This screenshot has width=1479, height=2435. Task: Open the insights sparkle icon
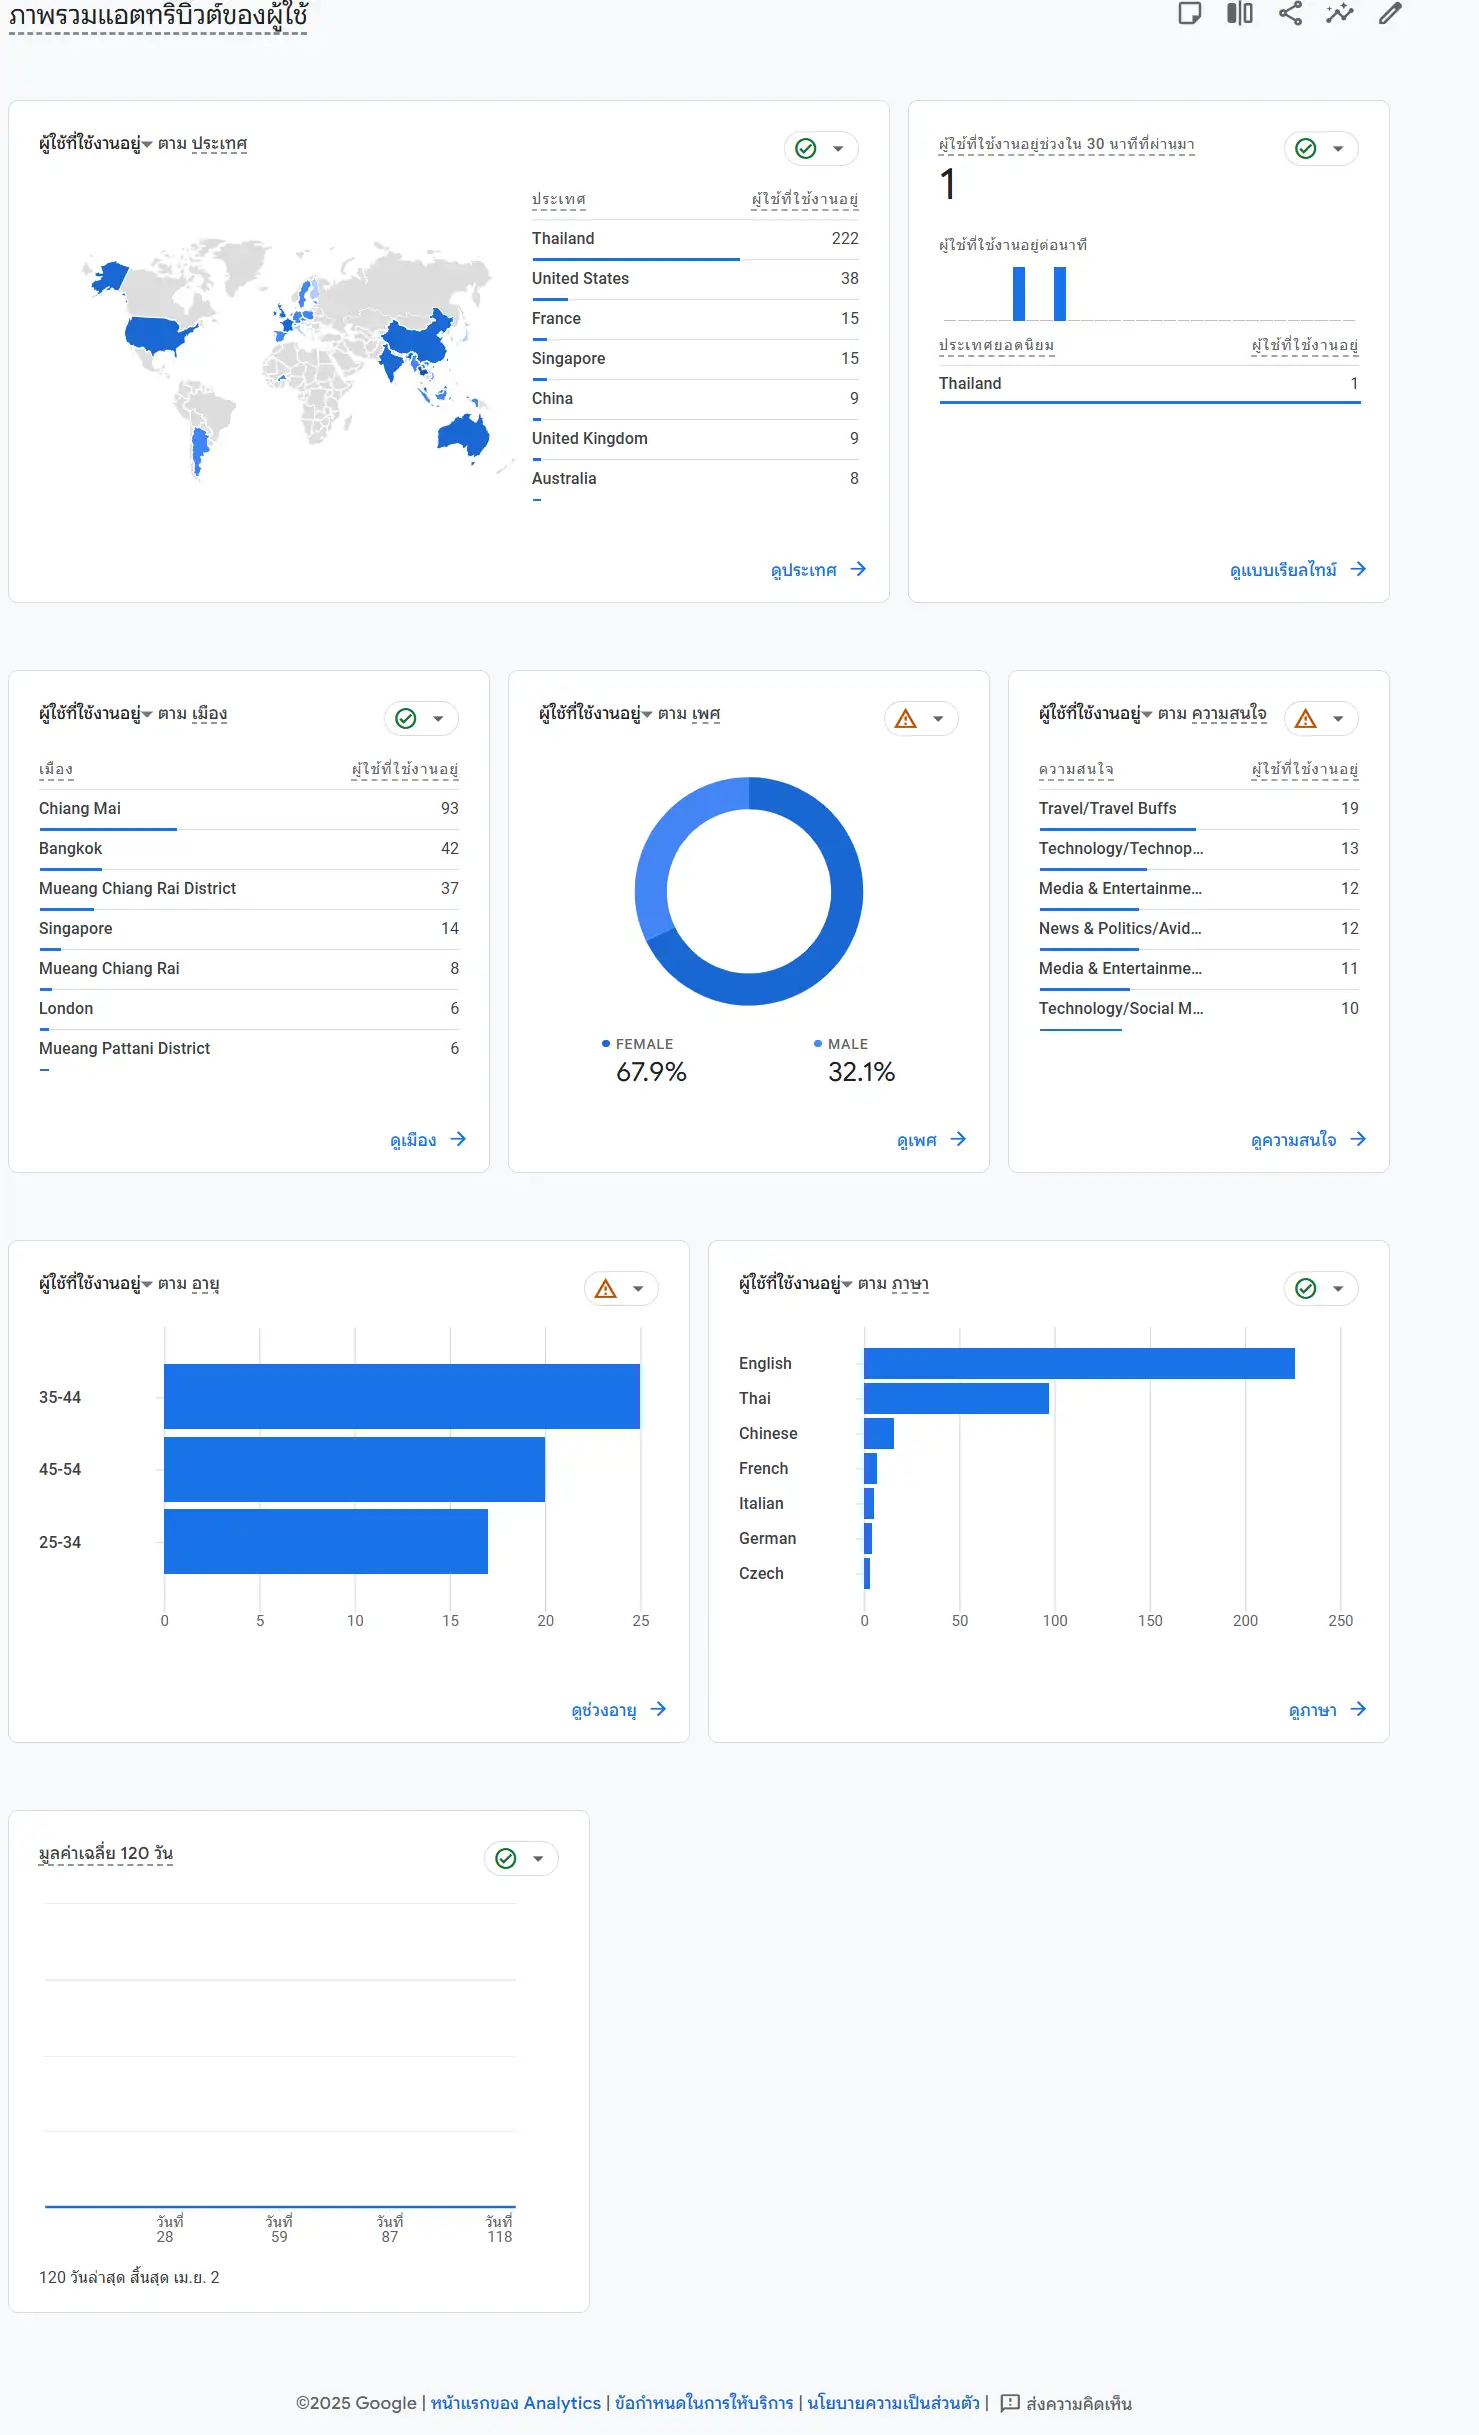pyautogui.click(x=1340, y=13)
